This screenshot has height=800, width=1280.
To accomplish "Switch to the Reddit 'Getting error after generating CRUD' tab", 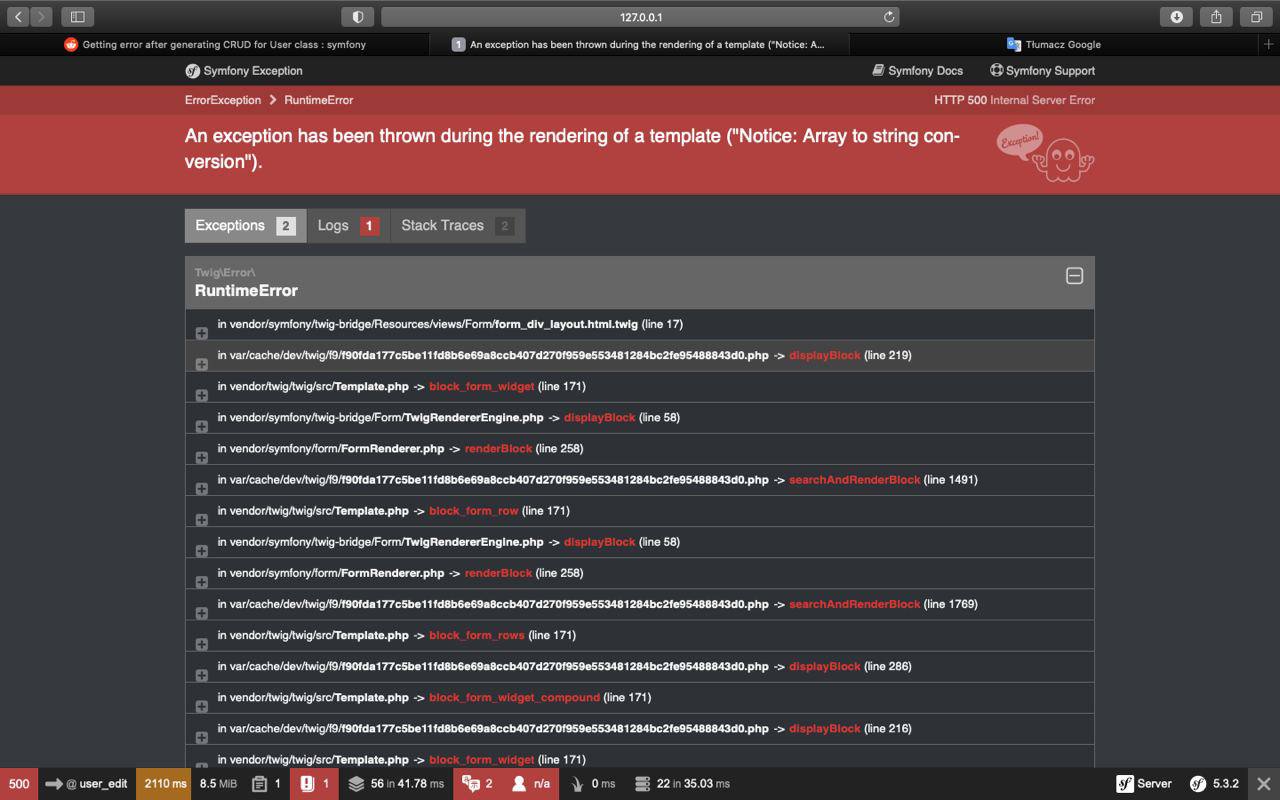I will [214, 44].
